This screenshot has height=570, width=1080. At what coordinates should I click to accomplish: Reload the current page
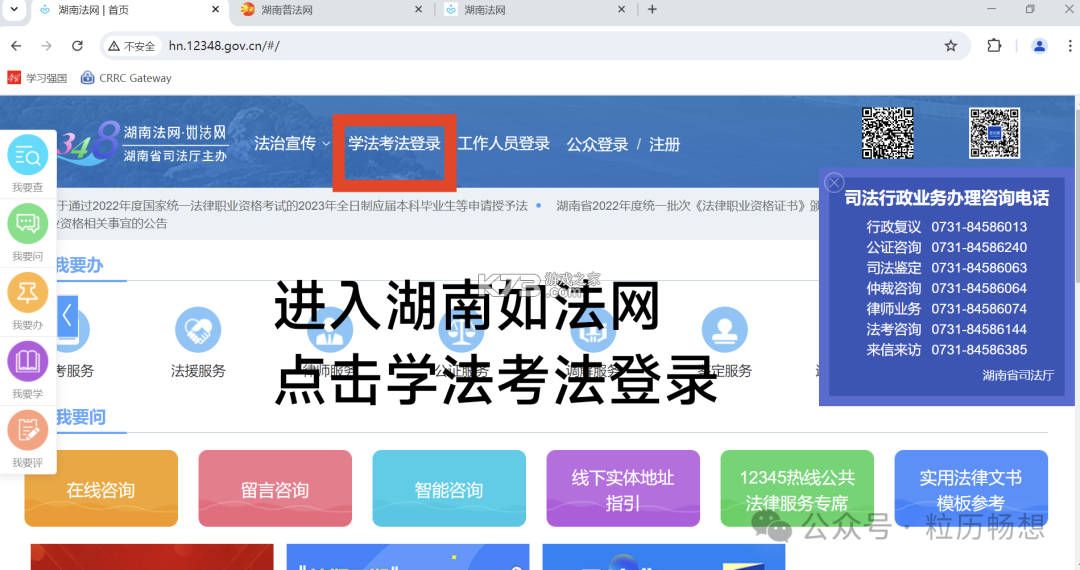(77, 45)
